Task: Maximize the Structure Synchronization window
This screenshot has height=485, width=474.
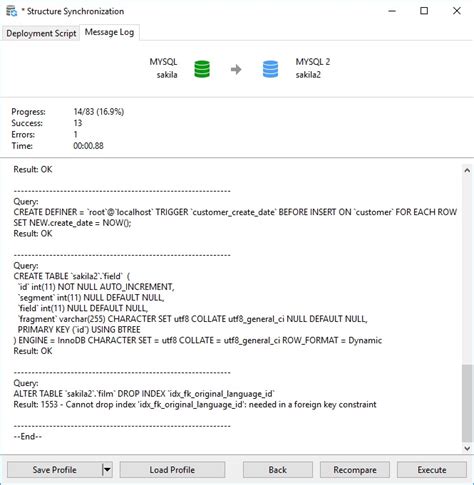Action: click(x=424, y=11)
